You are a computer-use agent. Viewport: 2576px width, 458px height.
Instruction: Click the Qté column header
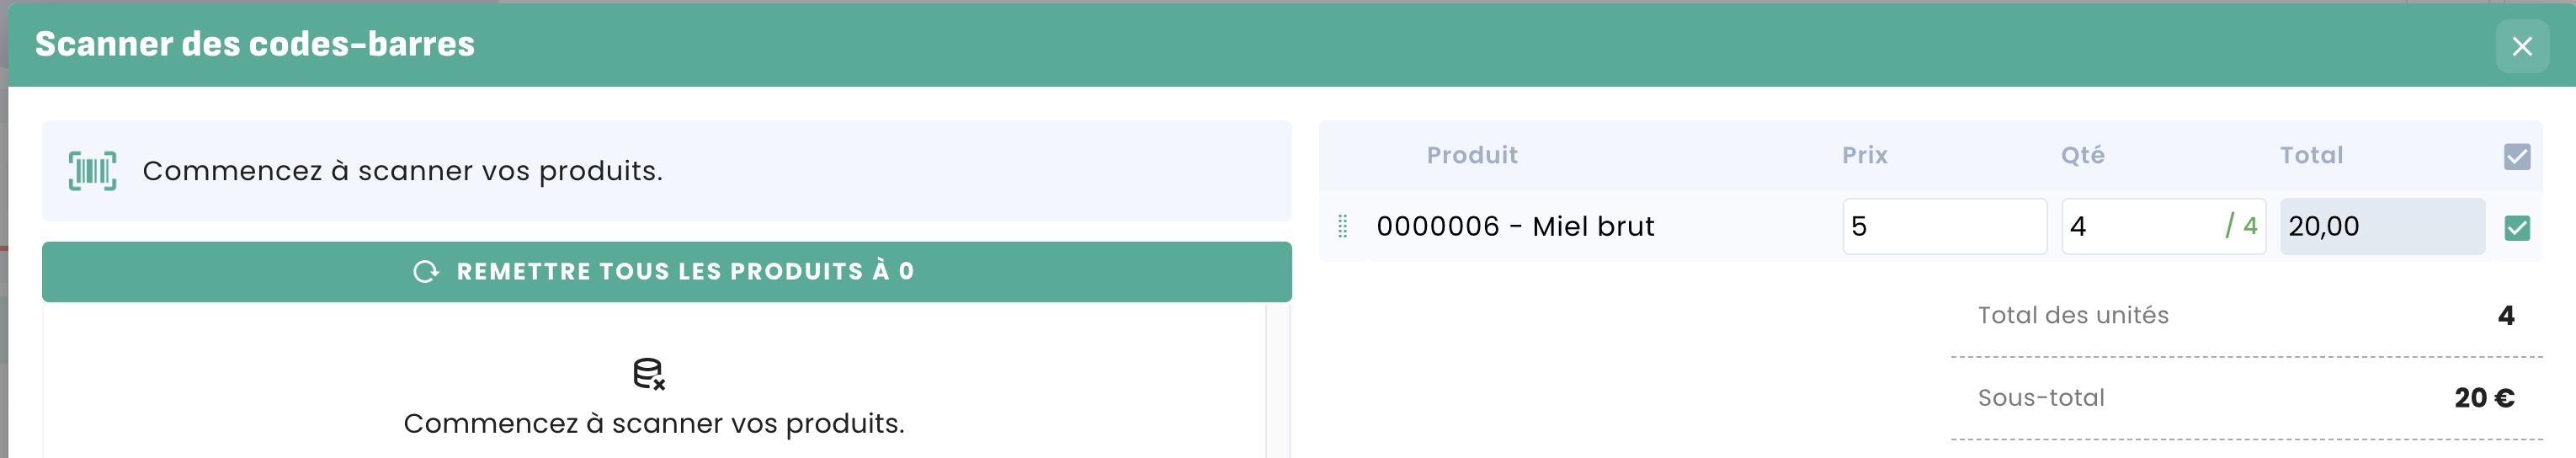click(x=2082, y=155)
